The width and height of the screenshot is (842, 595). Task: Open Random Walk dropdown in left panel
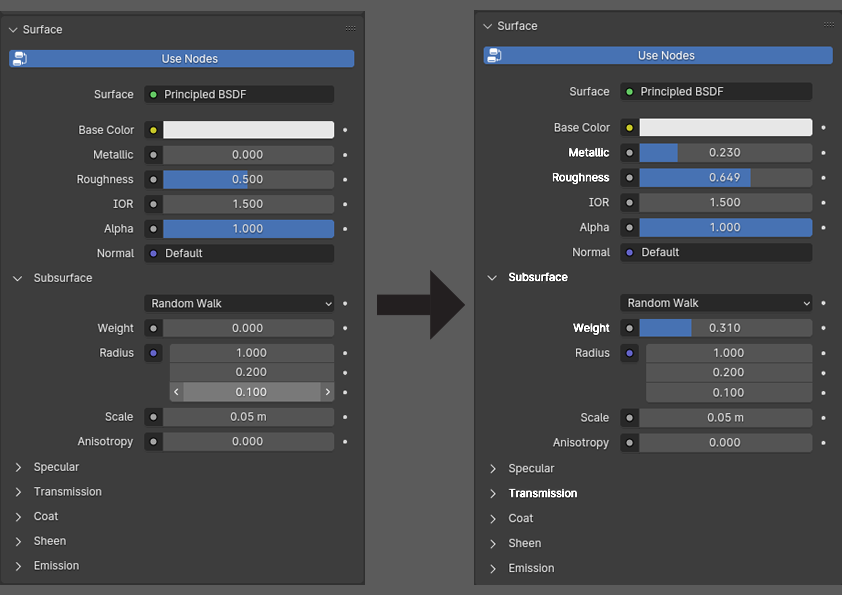(239, 303)
